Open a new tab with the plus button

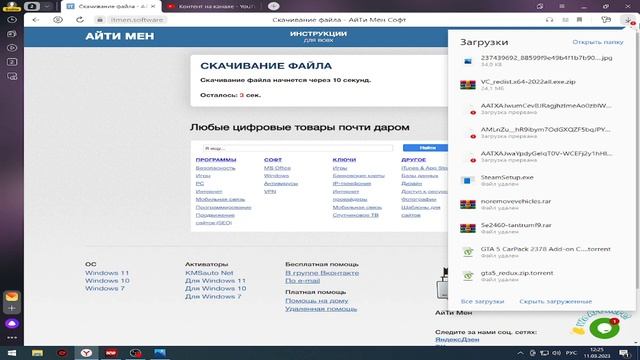(x=273, y=6)
